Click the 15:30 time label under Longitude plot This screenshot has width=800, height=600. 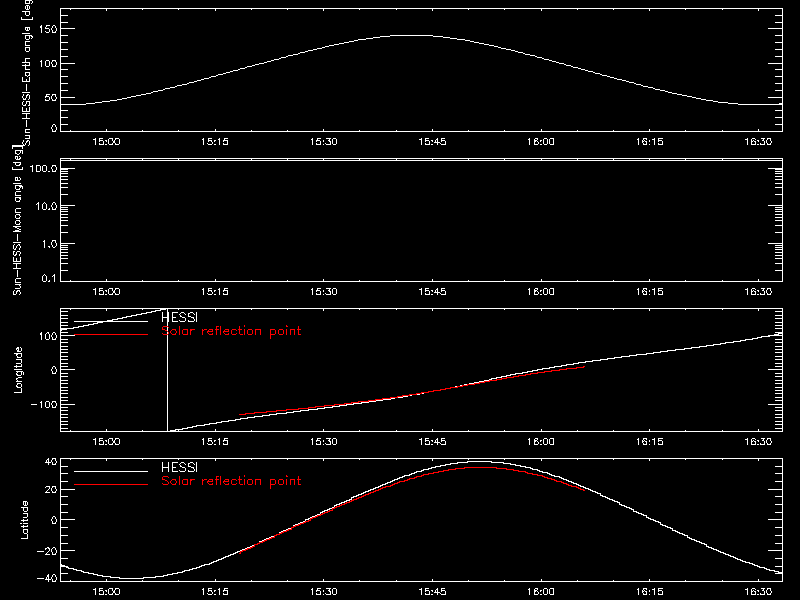pyautogui.click(x=323, y=441)
